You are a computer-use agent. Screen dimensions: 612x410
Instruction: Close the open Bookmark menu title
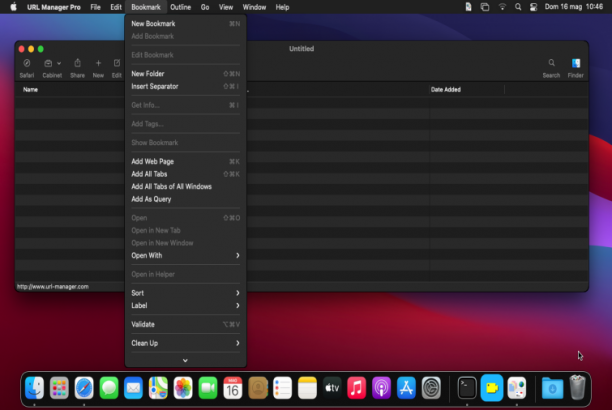click(146, 7)
